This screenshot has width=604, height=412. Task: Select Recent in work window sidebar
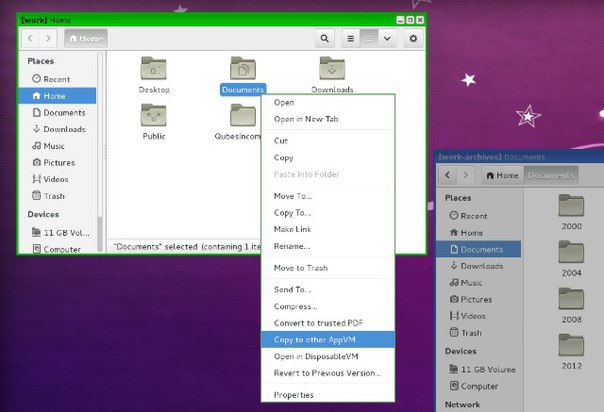56,79
